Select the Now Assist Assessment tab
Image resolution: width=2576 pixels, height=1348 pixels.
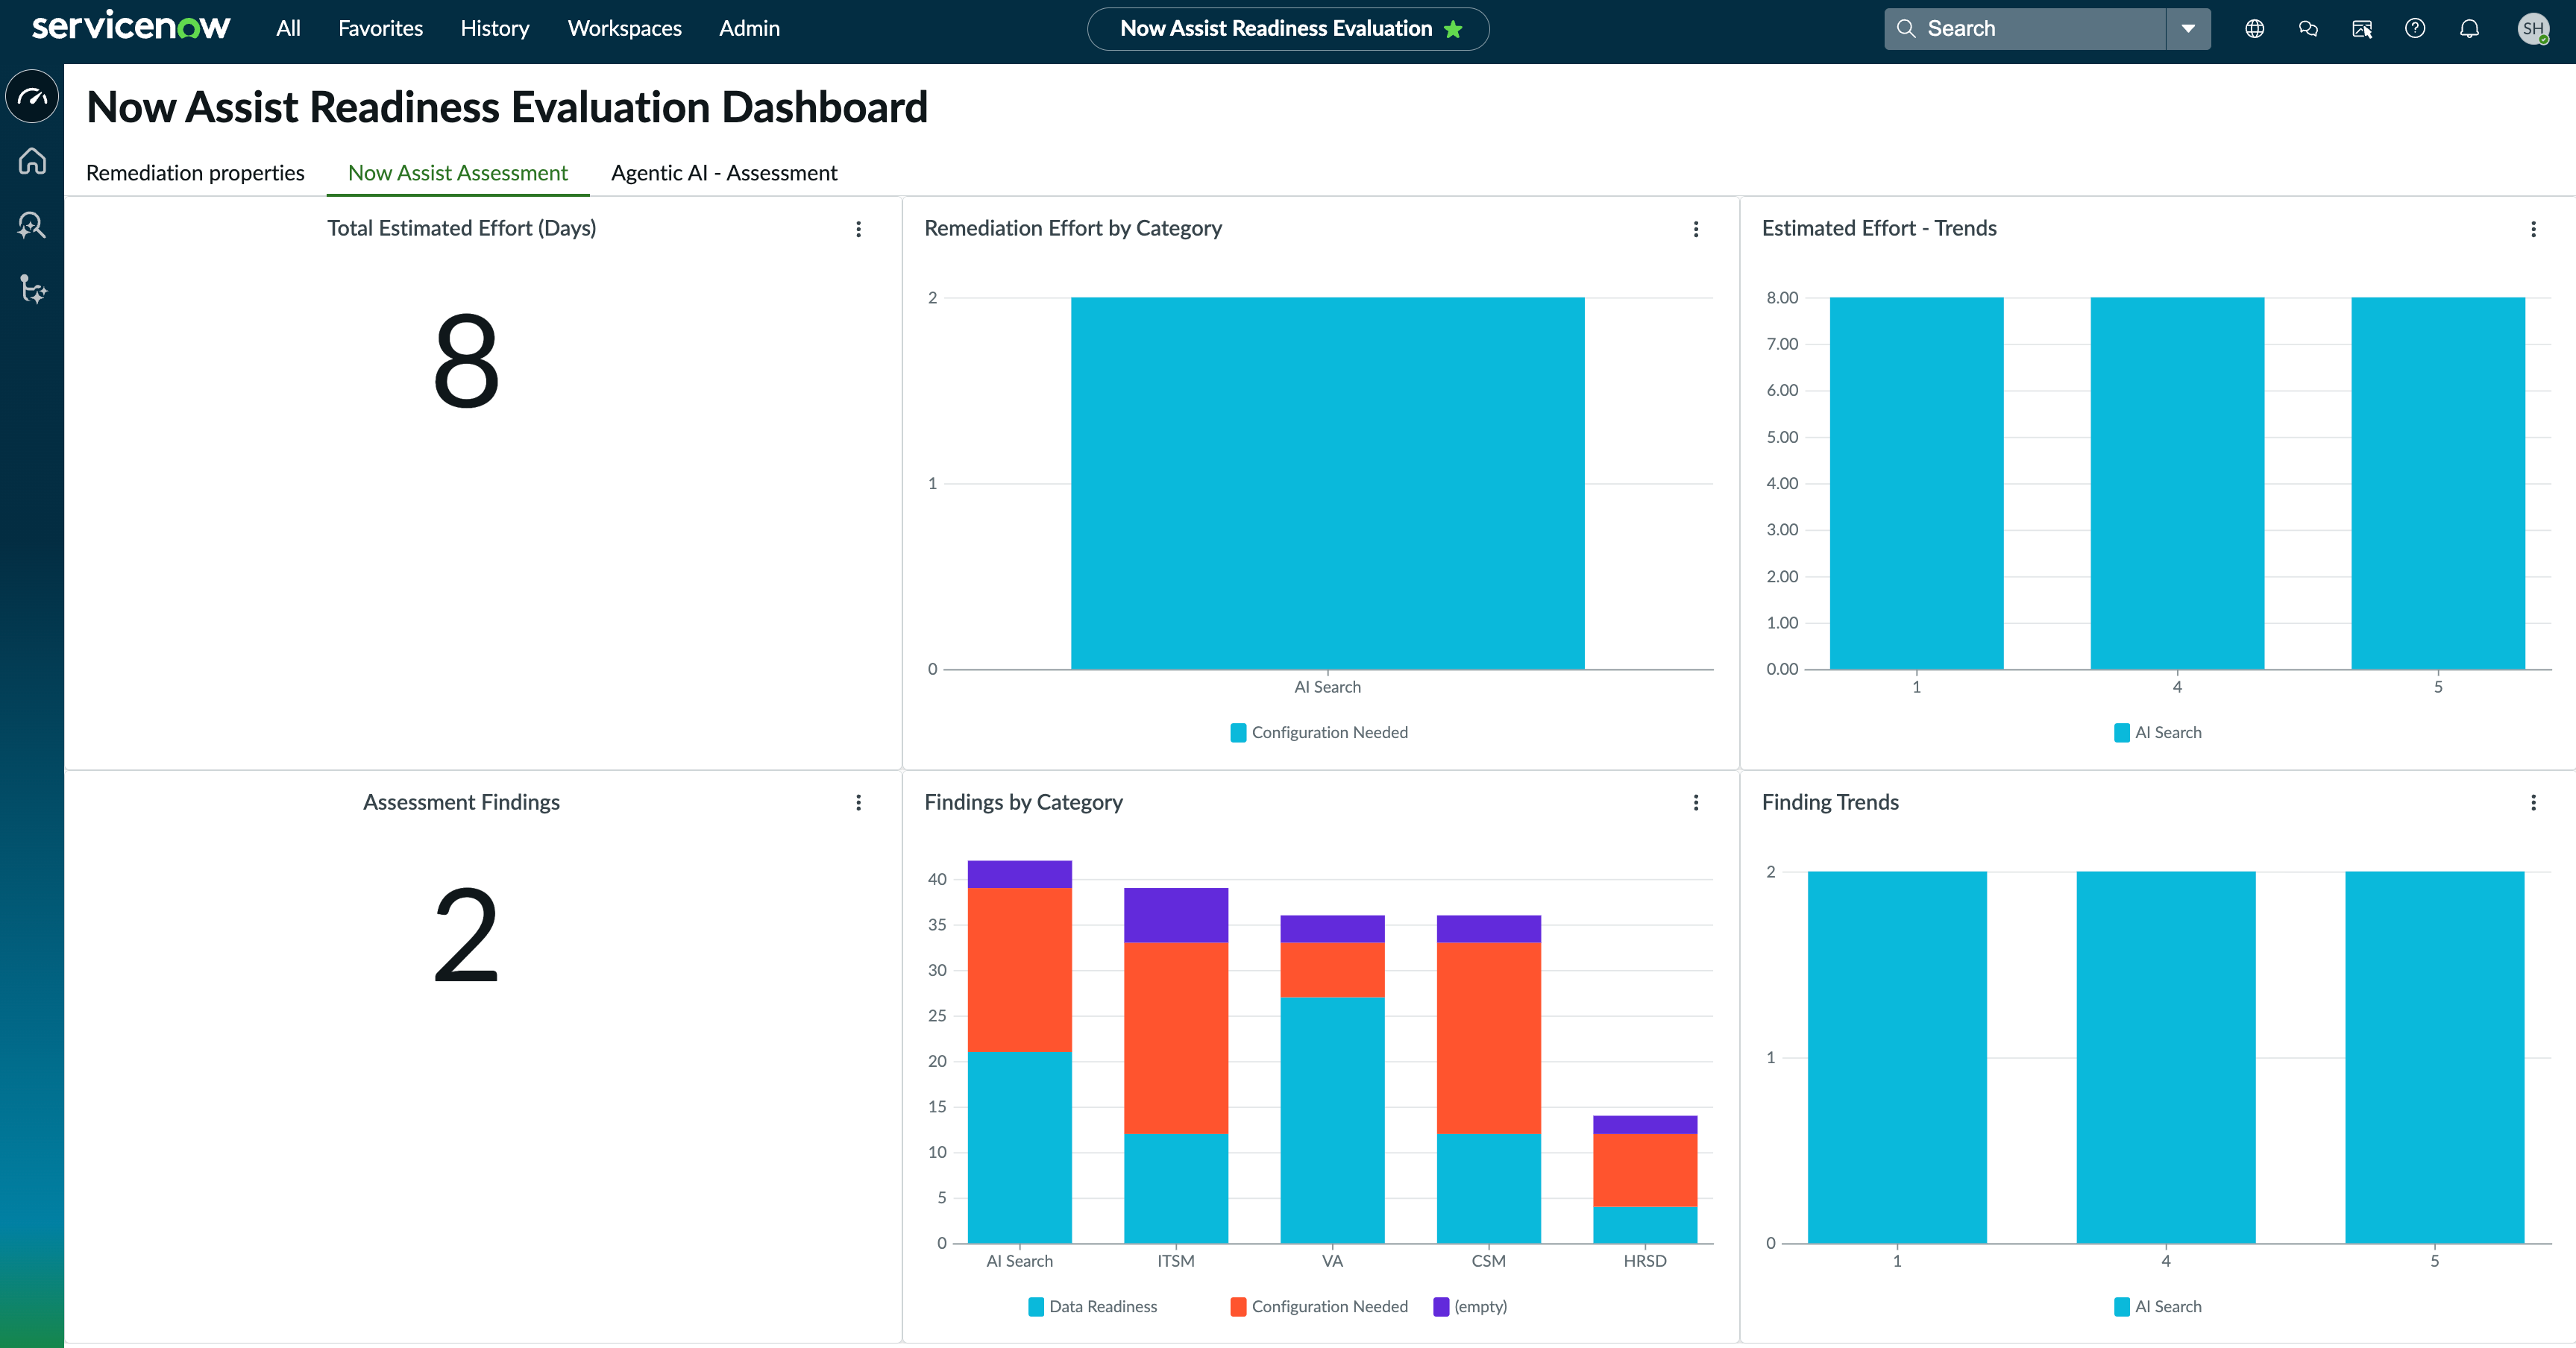(x=458, y=173)
